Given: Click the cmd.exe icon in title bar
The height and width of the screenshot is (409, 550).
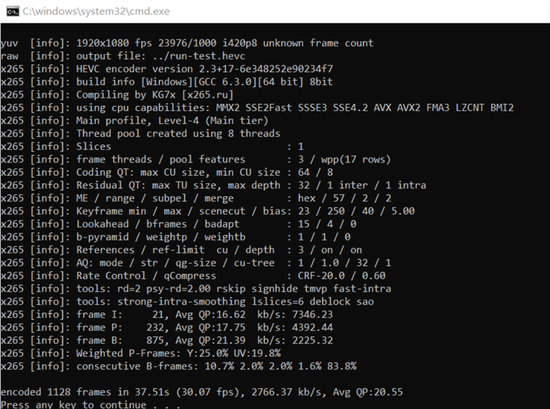Looking at the screenshot, I should click(x=12, y=11).
